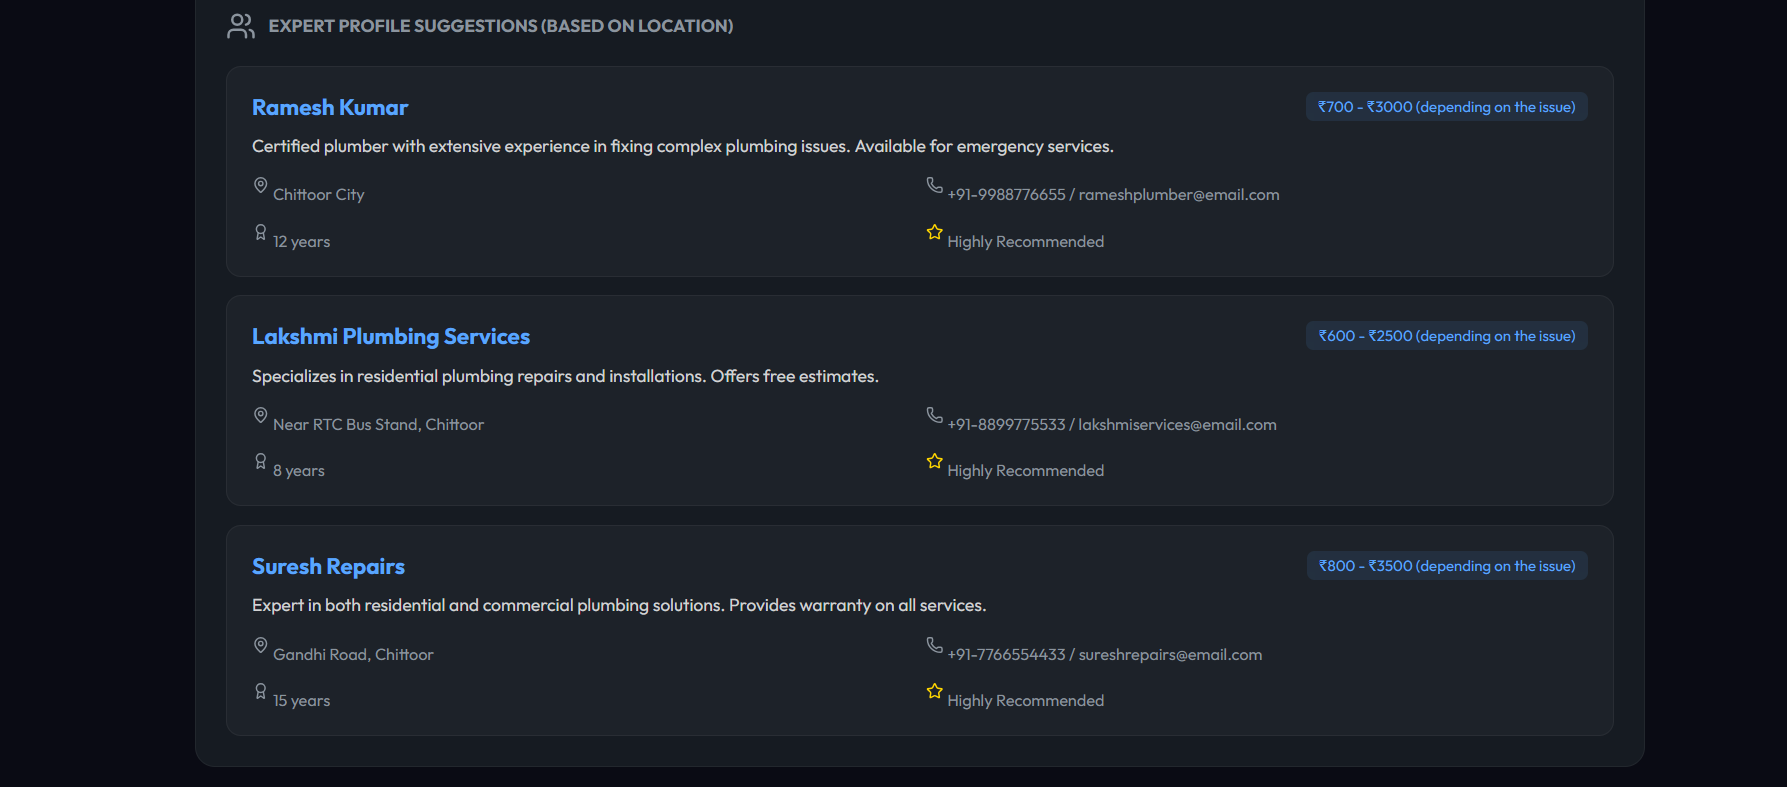Screen dimensions: 1787x787
Task: Click the ₹600 - ₹2500 price badge
Action: point(1446,336)
